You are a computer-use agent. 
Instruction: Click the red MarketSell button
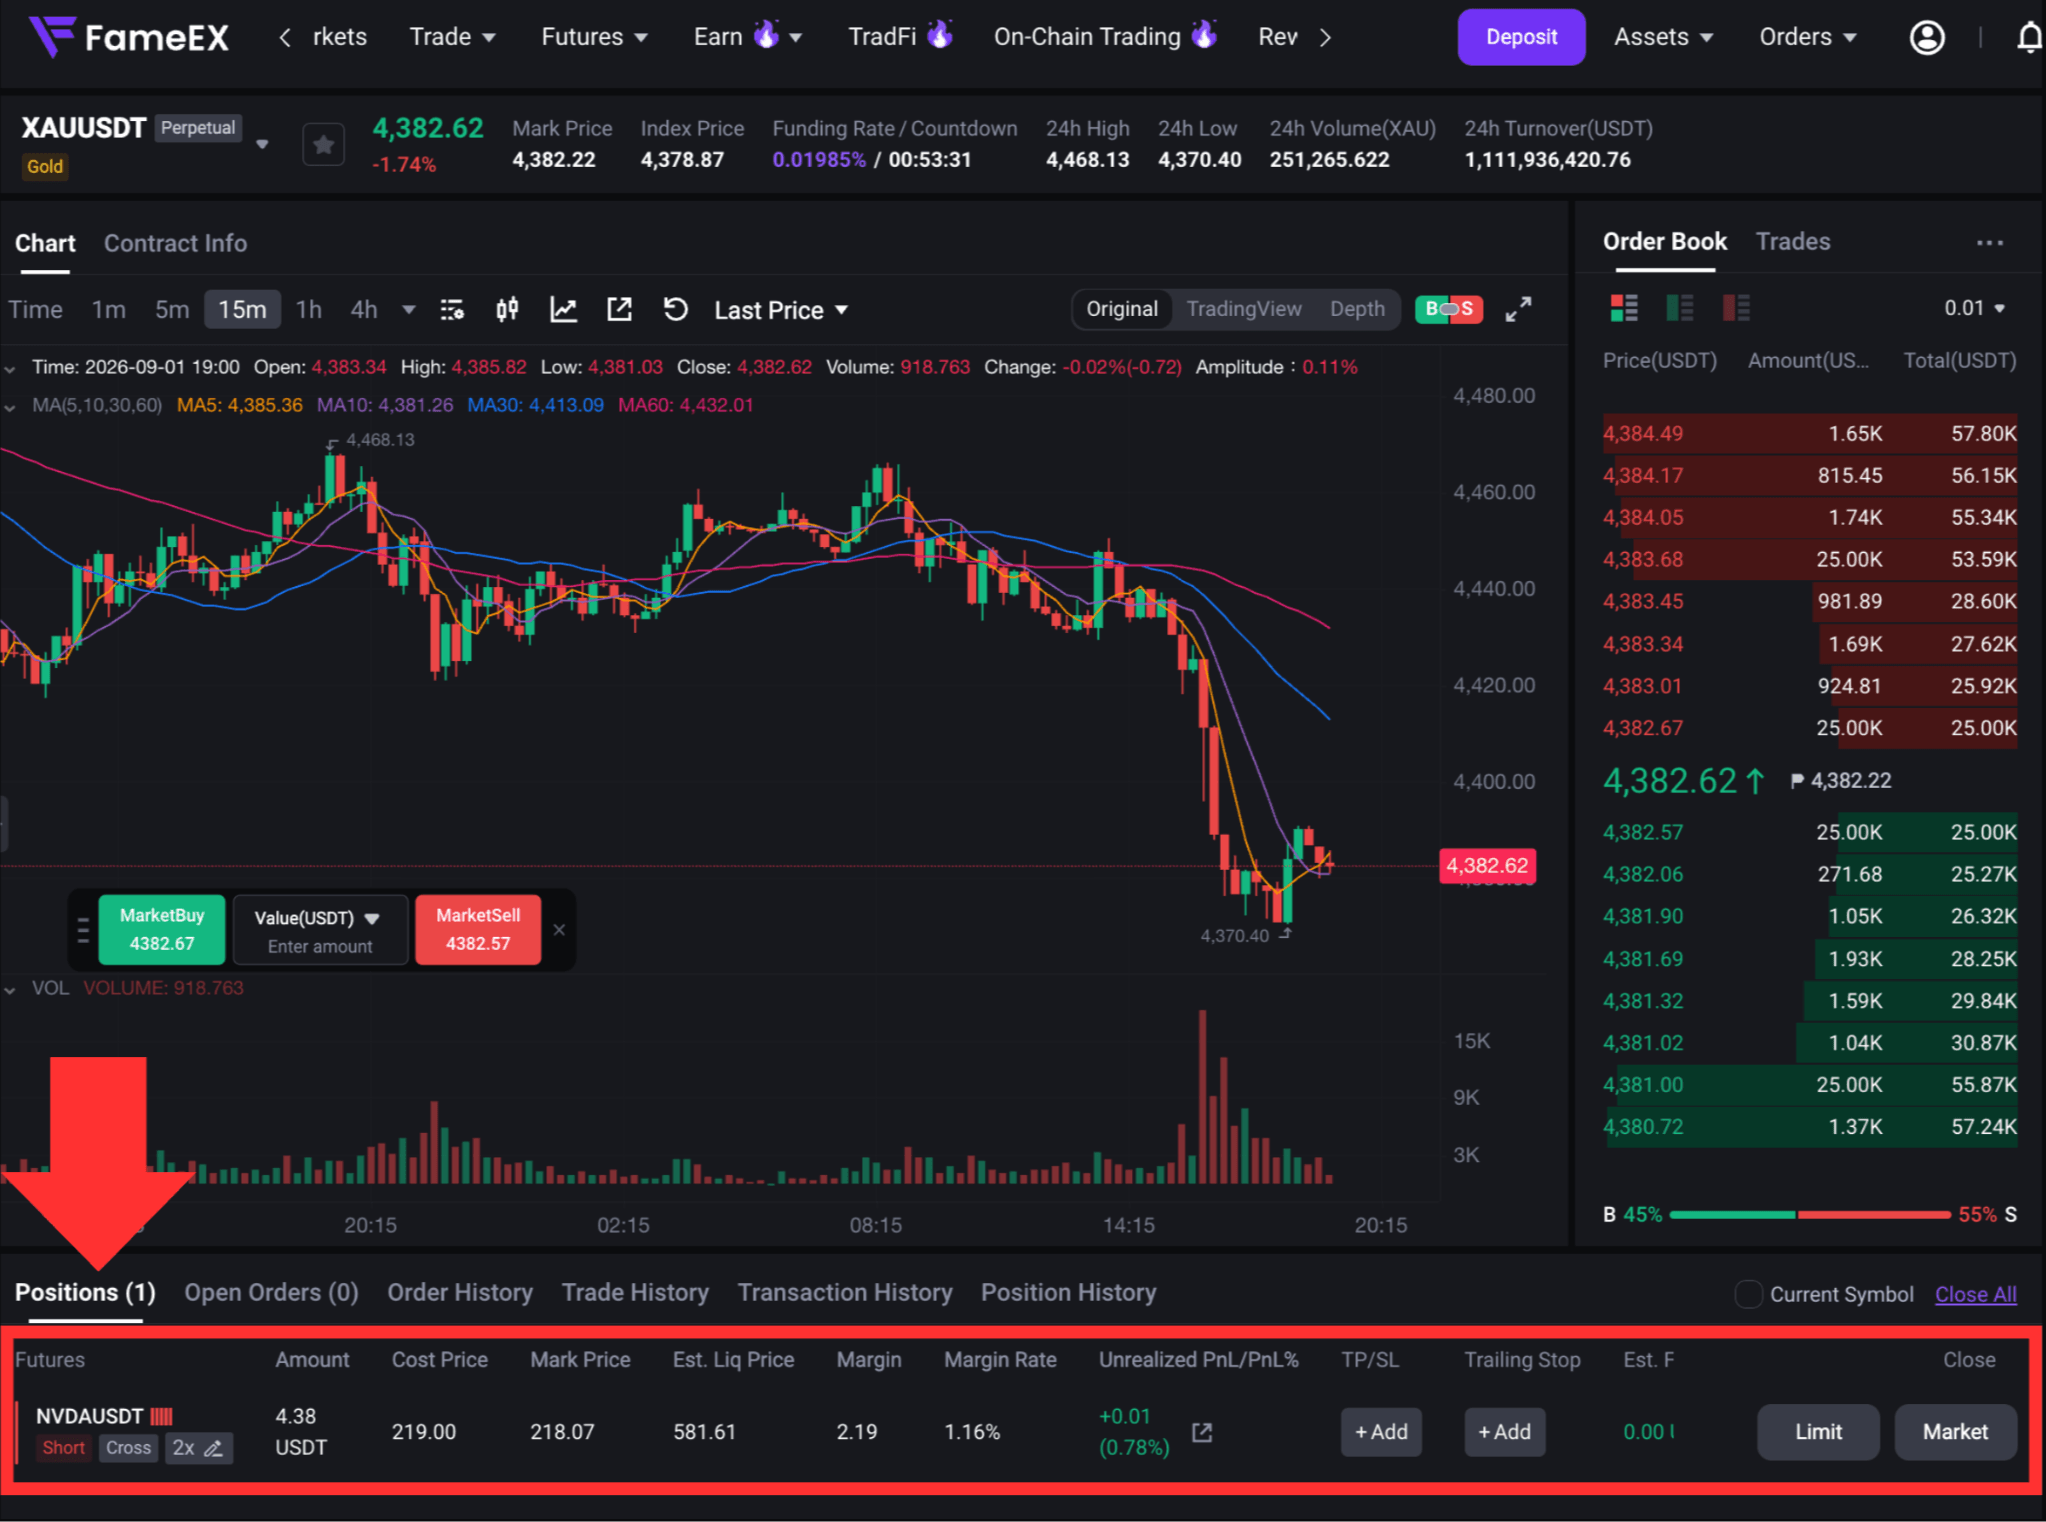(478, 929)
